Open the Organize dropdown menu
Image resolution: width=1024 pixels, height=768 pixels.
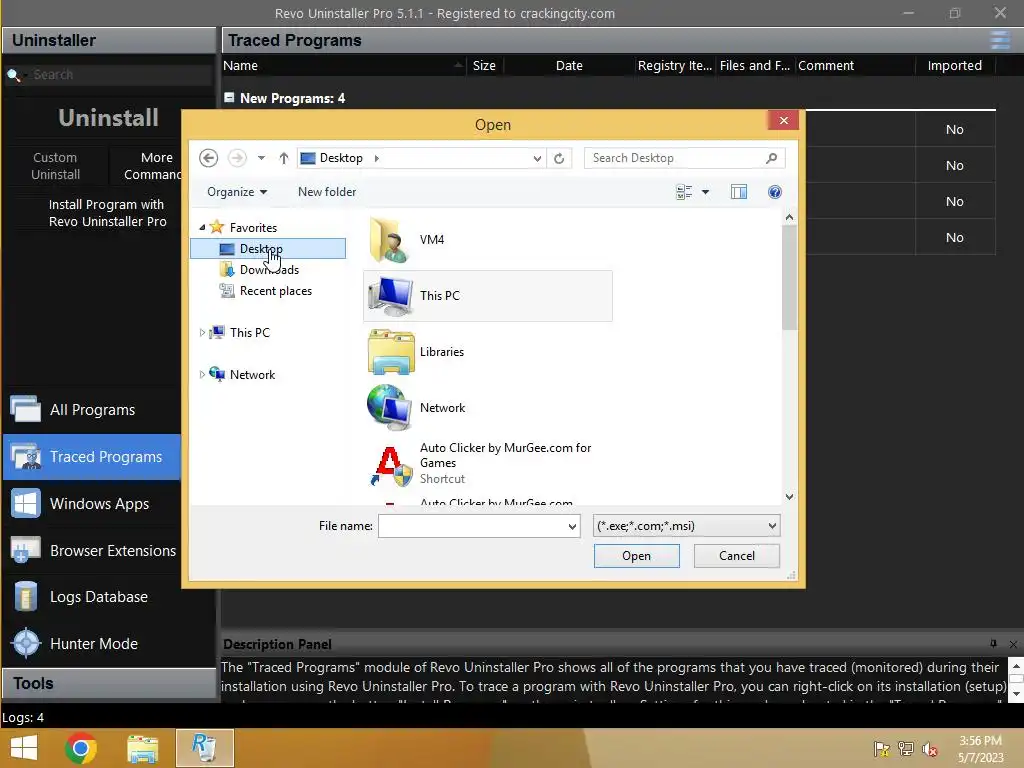pos(236,192)
